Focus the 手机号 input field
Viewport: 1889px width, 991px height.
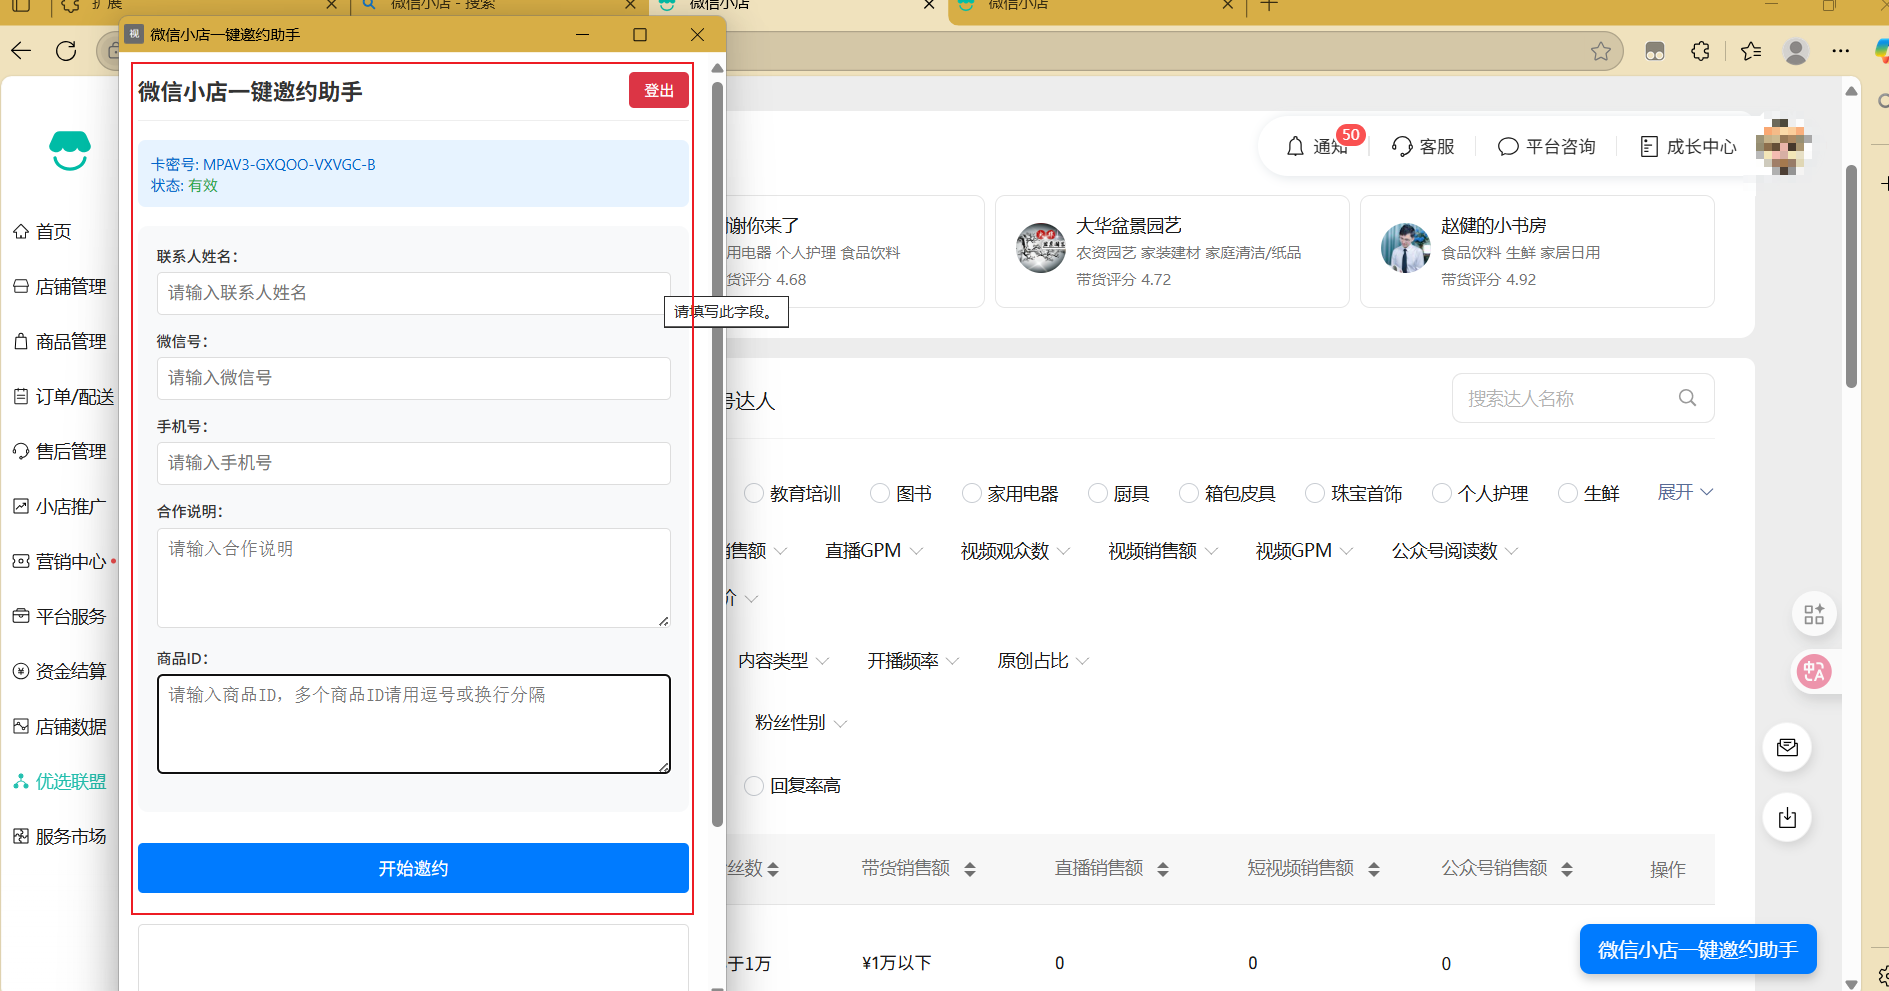point(413,463)
